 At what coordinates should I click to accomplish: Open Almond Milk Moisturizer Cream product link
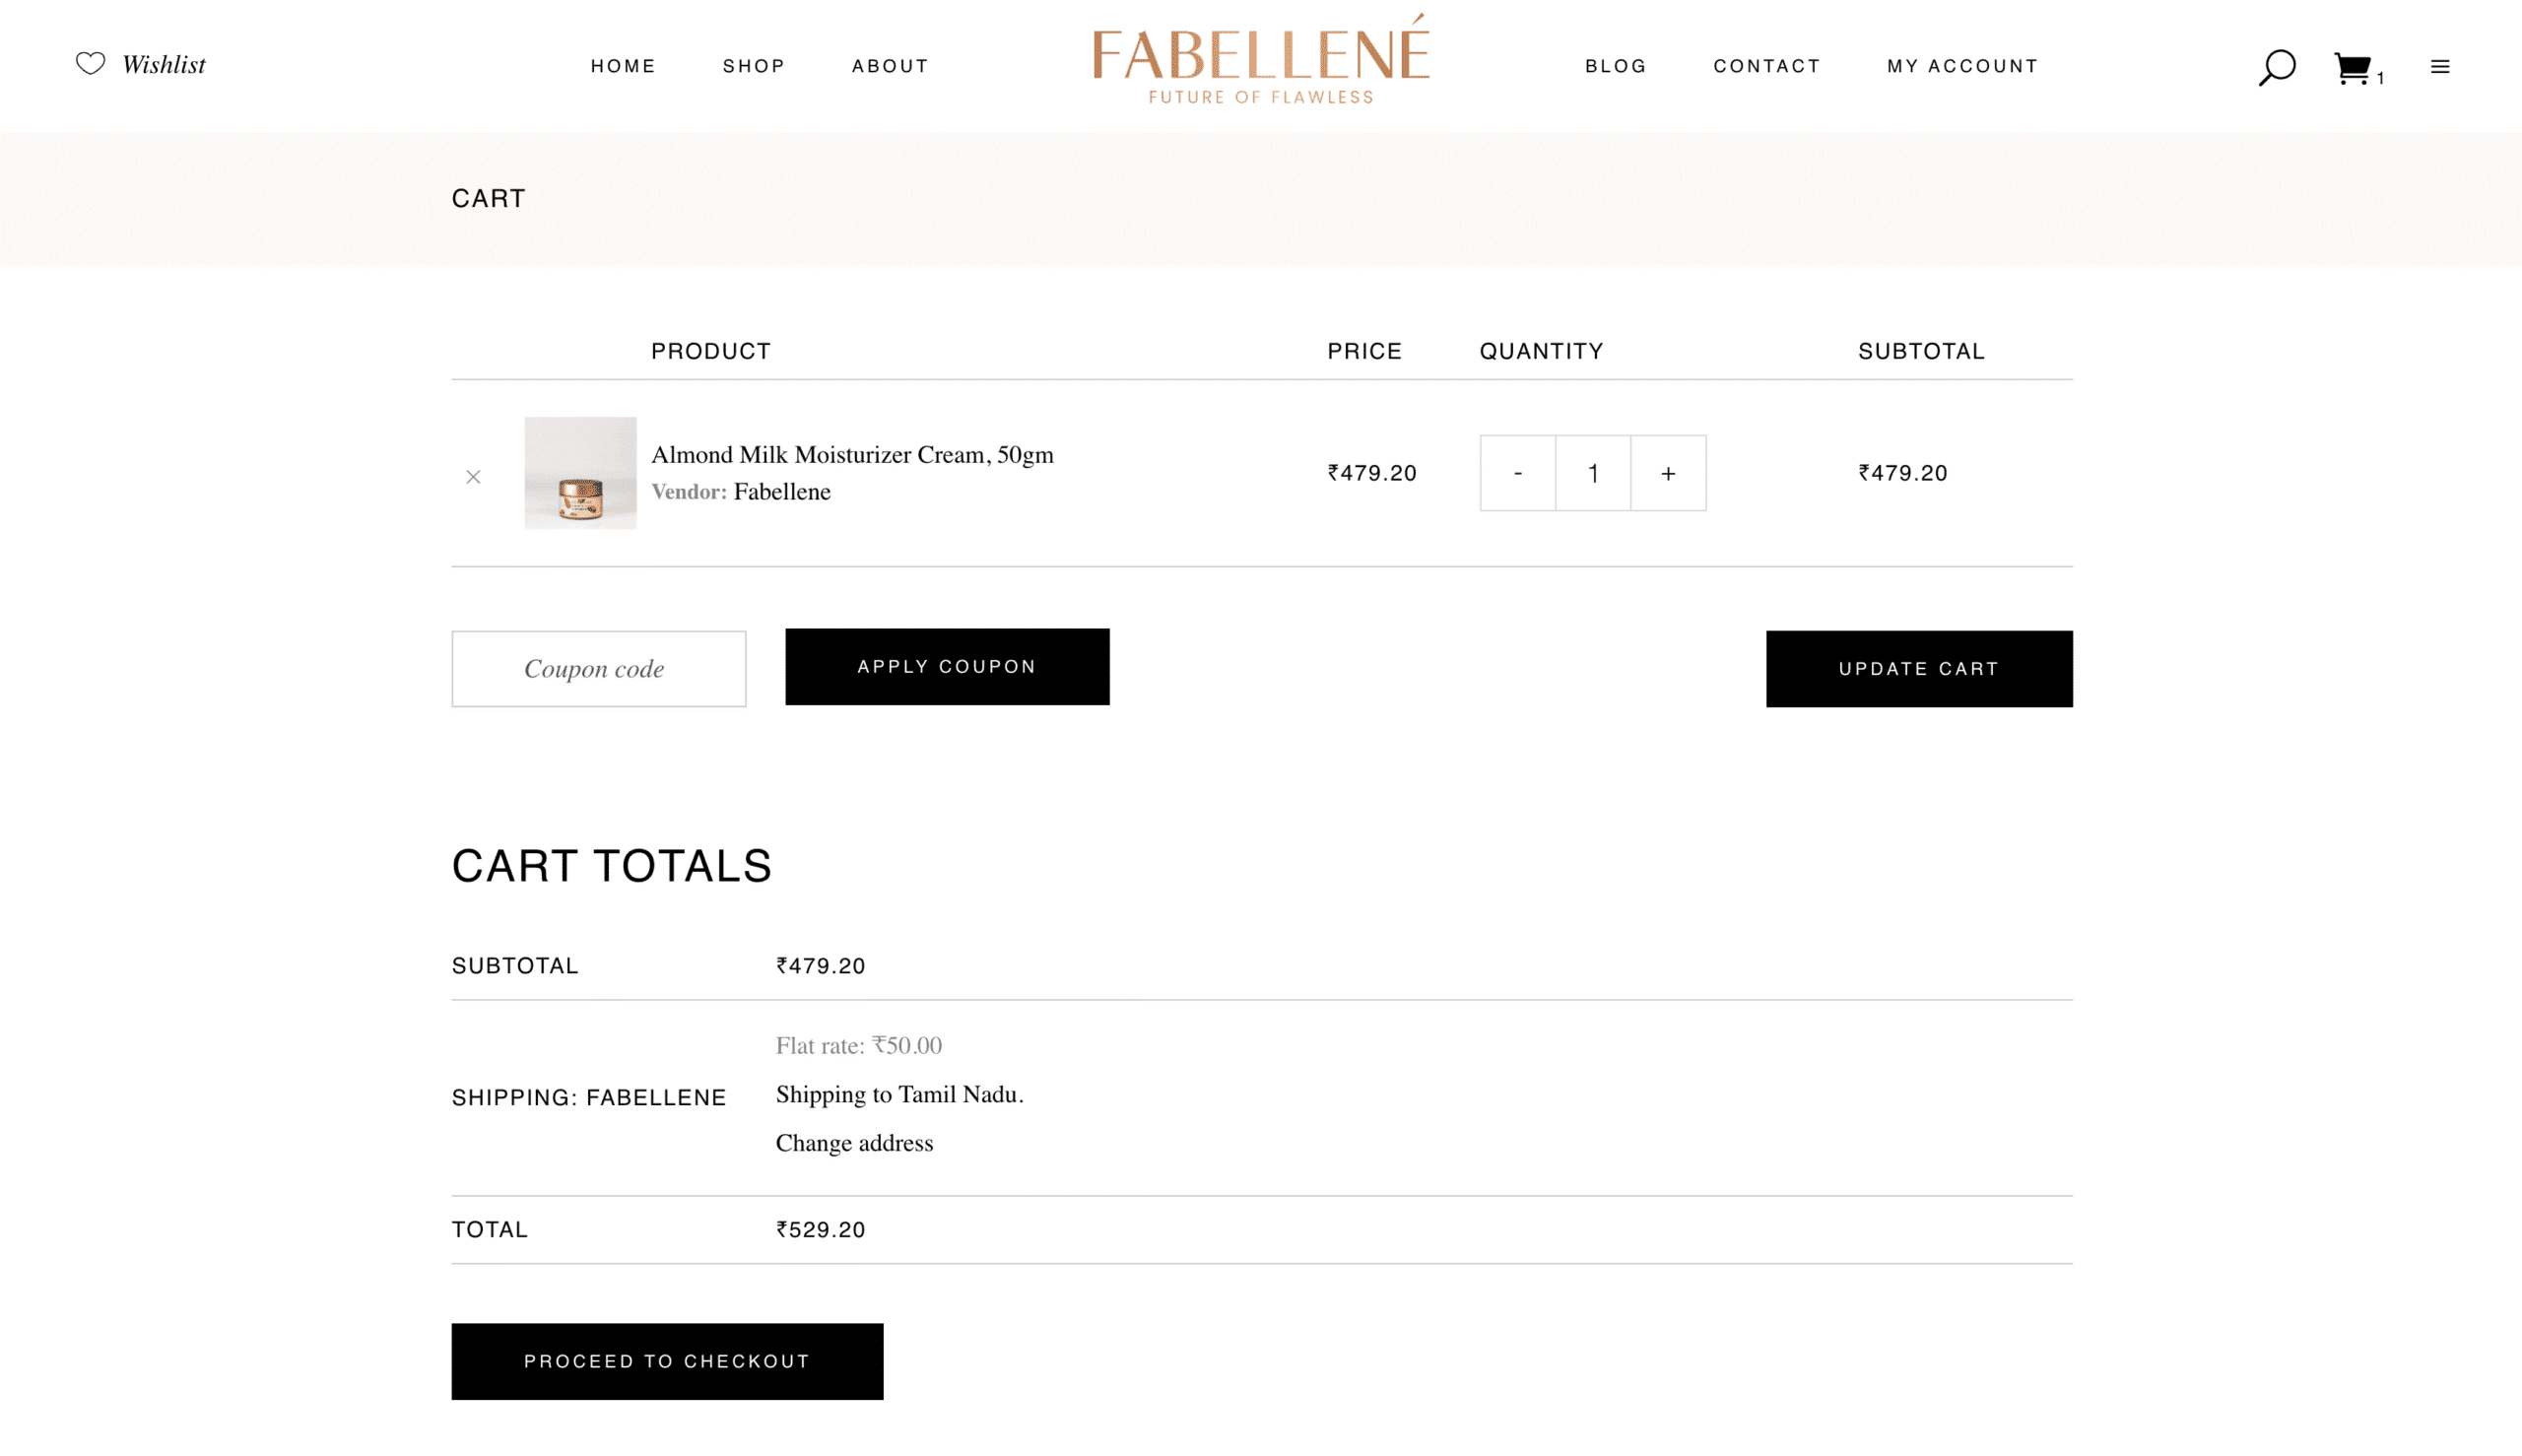[852, 455]
